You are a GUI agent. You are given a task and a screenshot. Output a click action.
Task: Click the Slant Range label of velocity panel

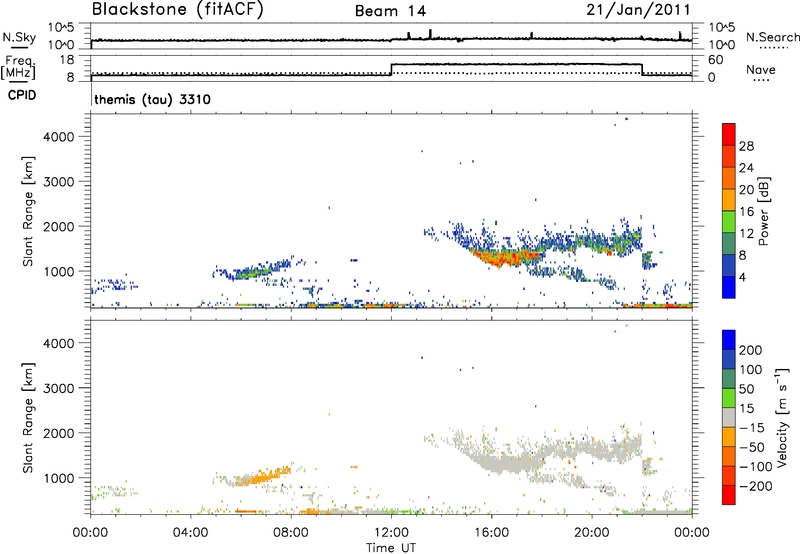pos(28,417)
